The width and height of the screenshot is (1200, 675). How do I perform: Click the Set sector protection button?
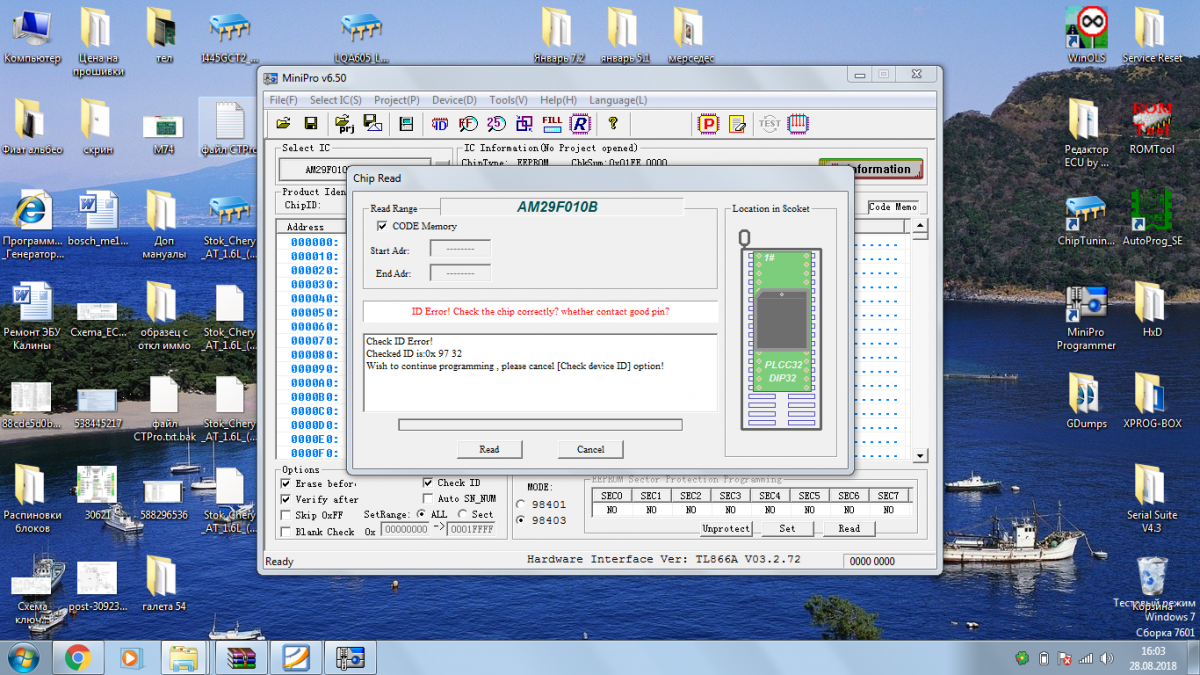click(788, 528)
